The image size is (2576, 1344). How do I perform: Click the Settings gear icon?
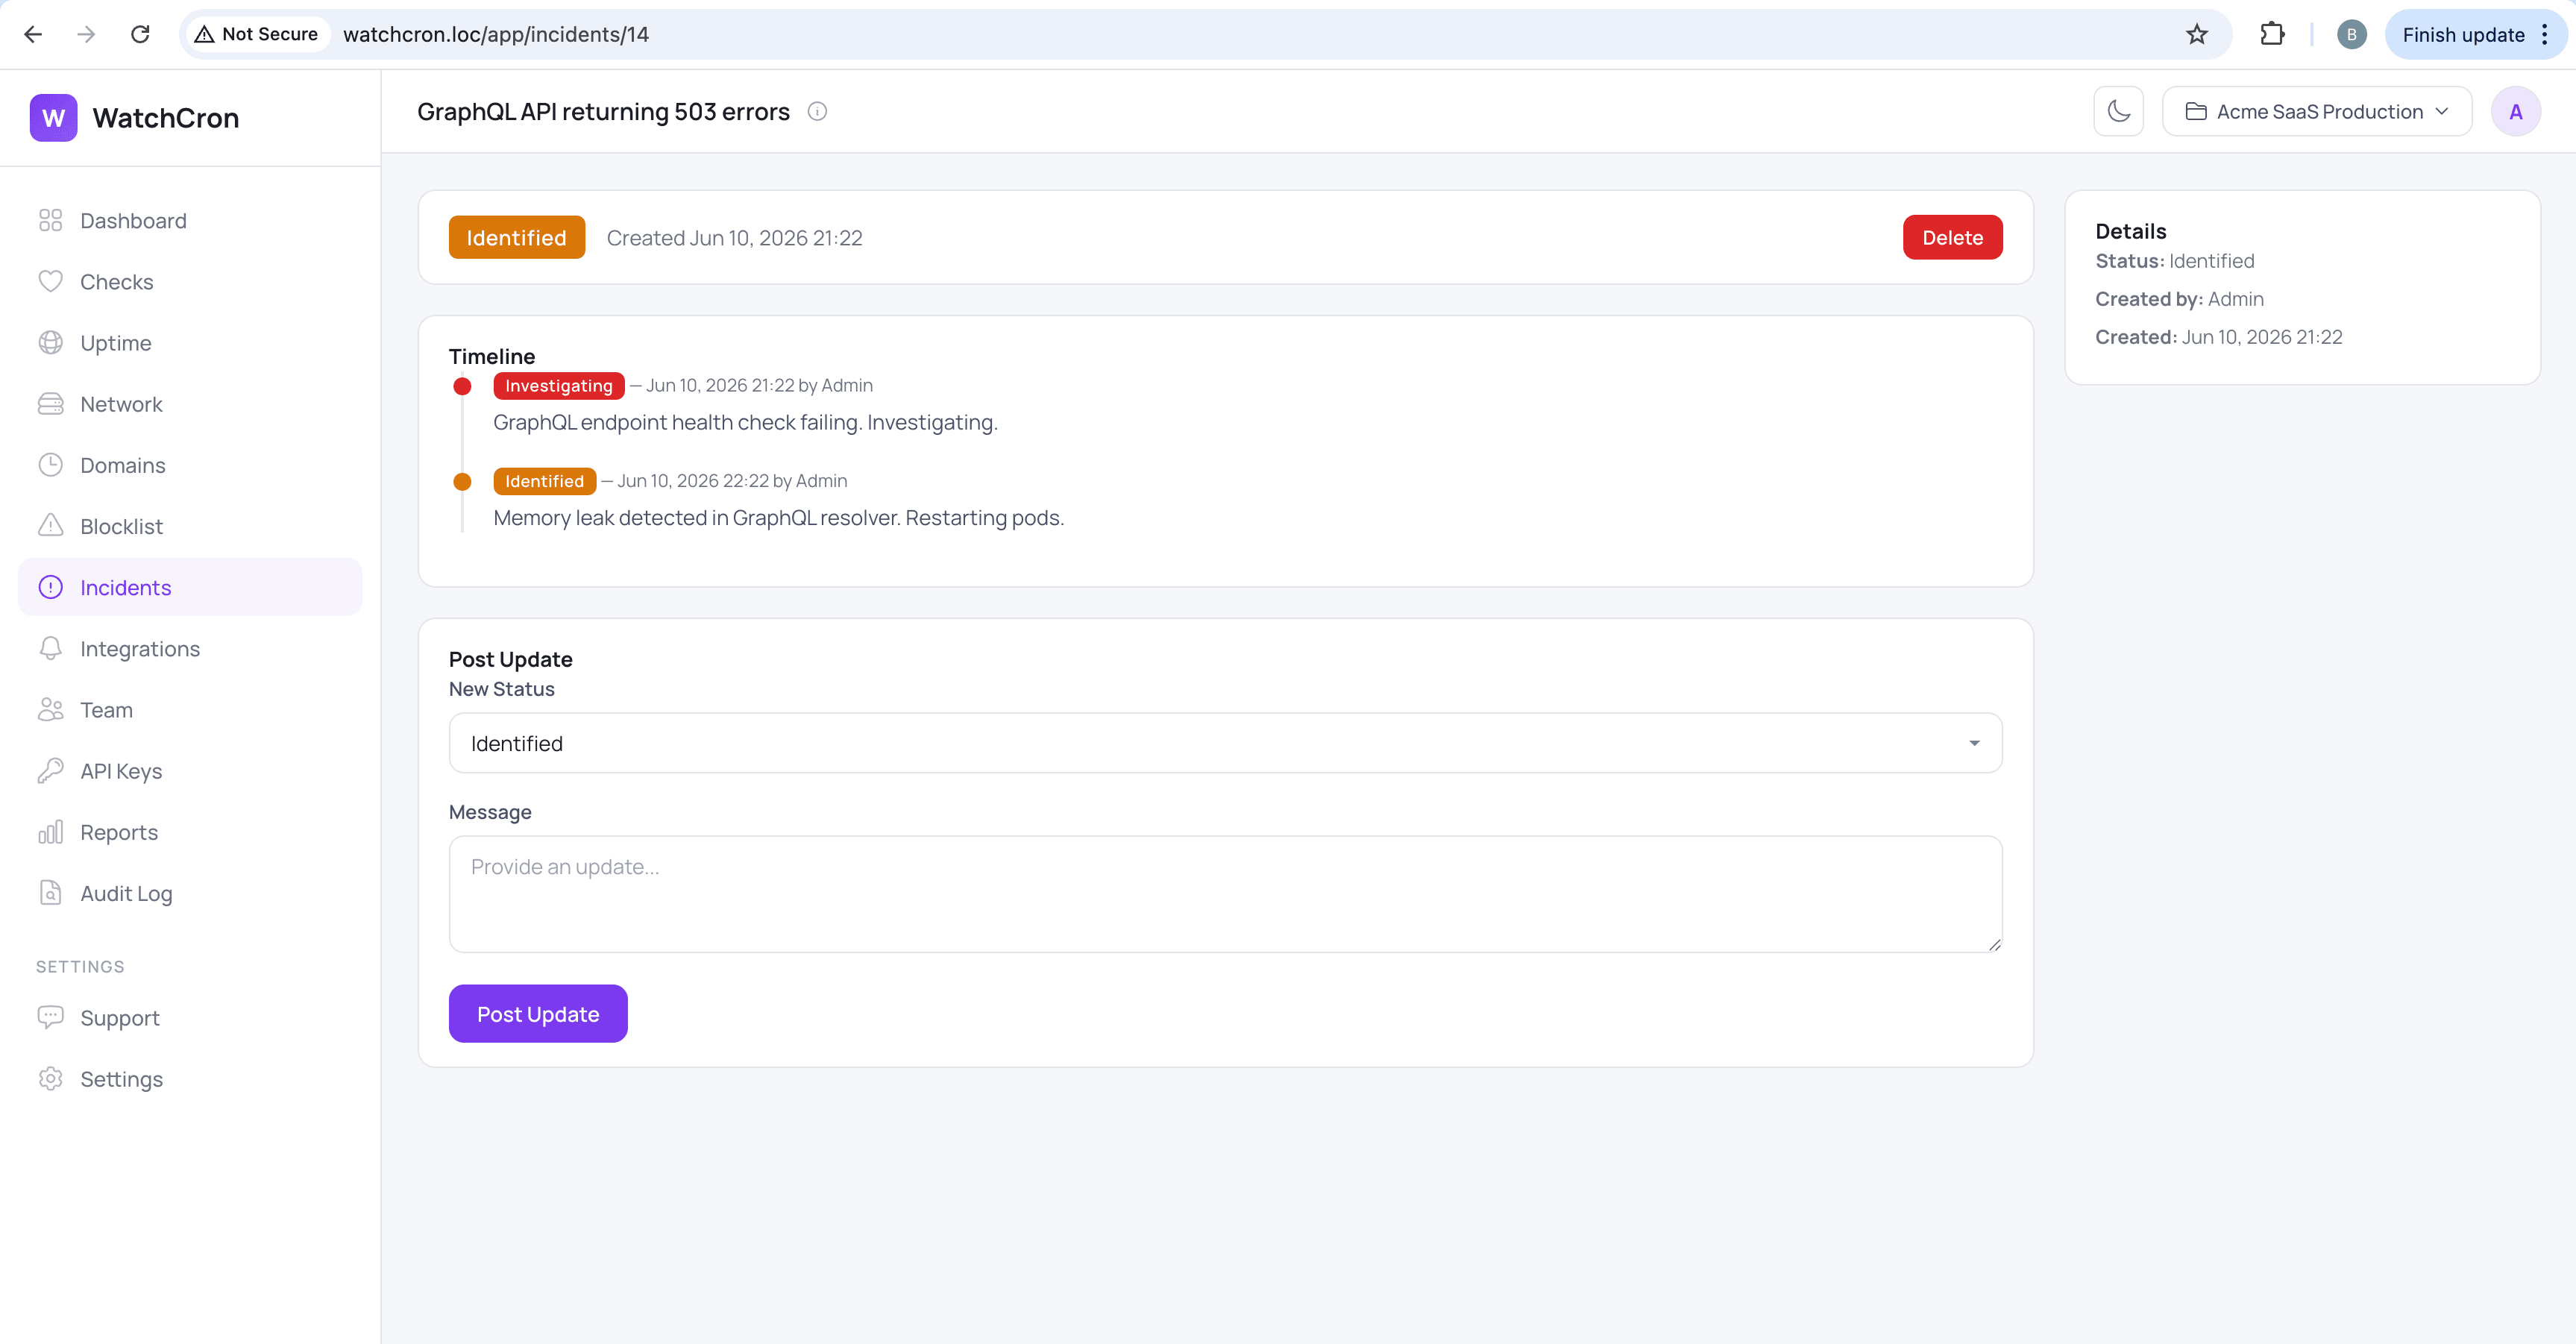click(50, 1078)
